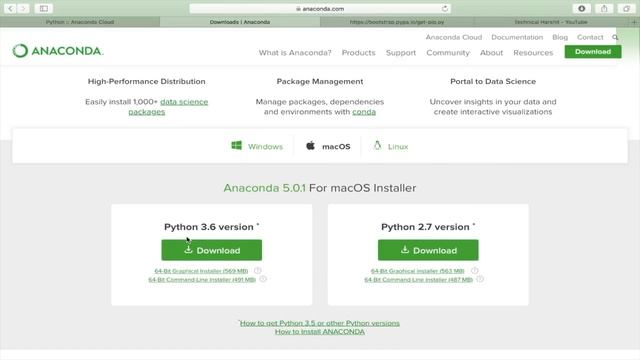Screen dimensions: 640x360
Task: Open 64-Bit Command Line Installer (491 MB) link
Action: click(x=202, y=280)
